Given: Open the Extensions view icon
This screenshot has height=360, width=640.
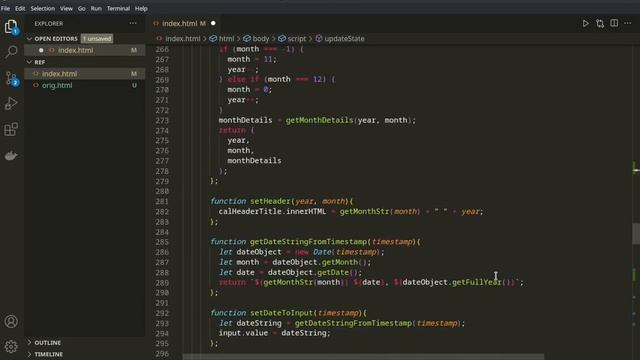Looking at the screenshot, I should pos(11,129).
